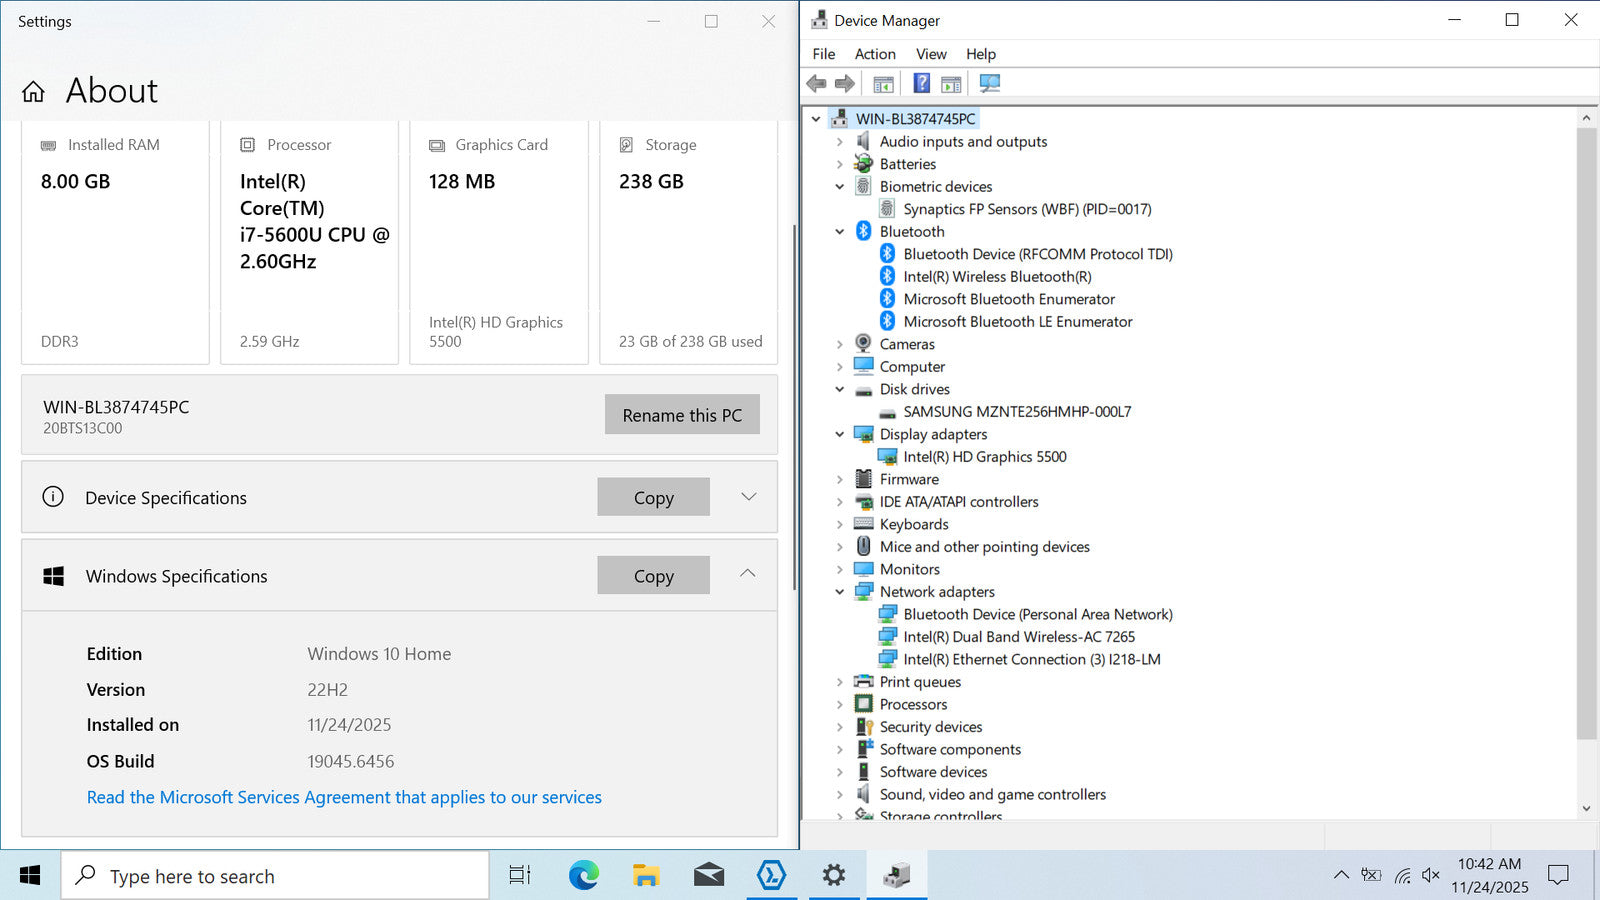Image resolution: width=1600 pixels, height=900 pixels.
Task: Open the File menu in Device Manager
Action: [x=824, y=54]
